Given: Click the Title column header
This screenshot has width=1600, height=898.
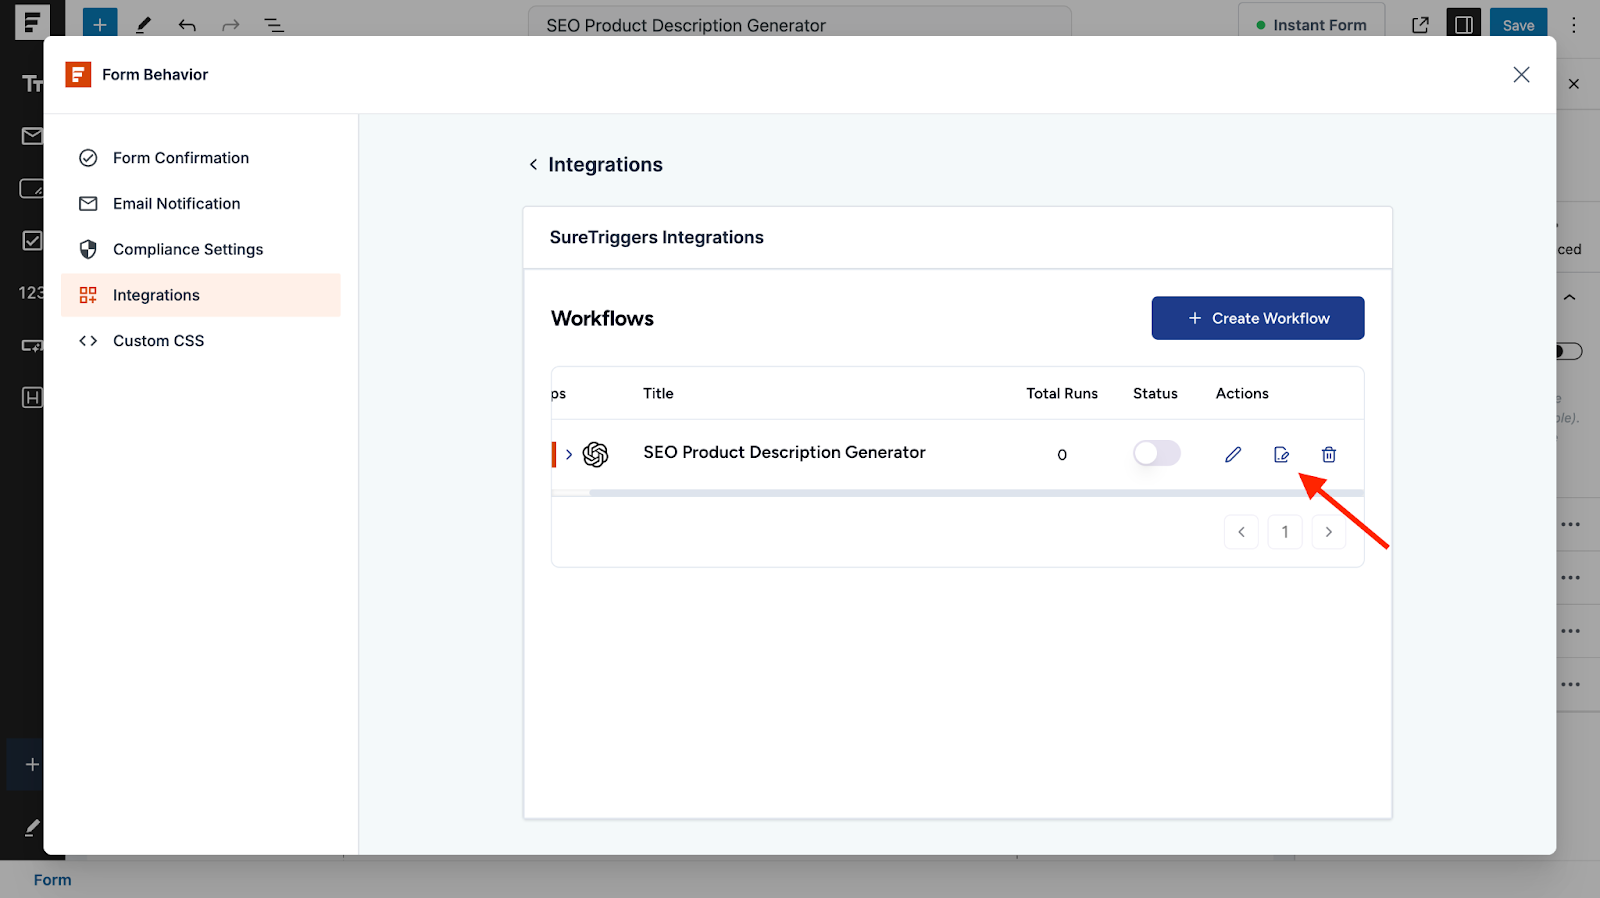Looking at the screenshot, I should tap(658, 393).
